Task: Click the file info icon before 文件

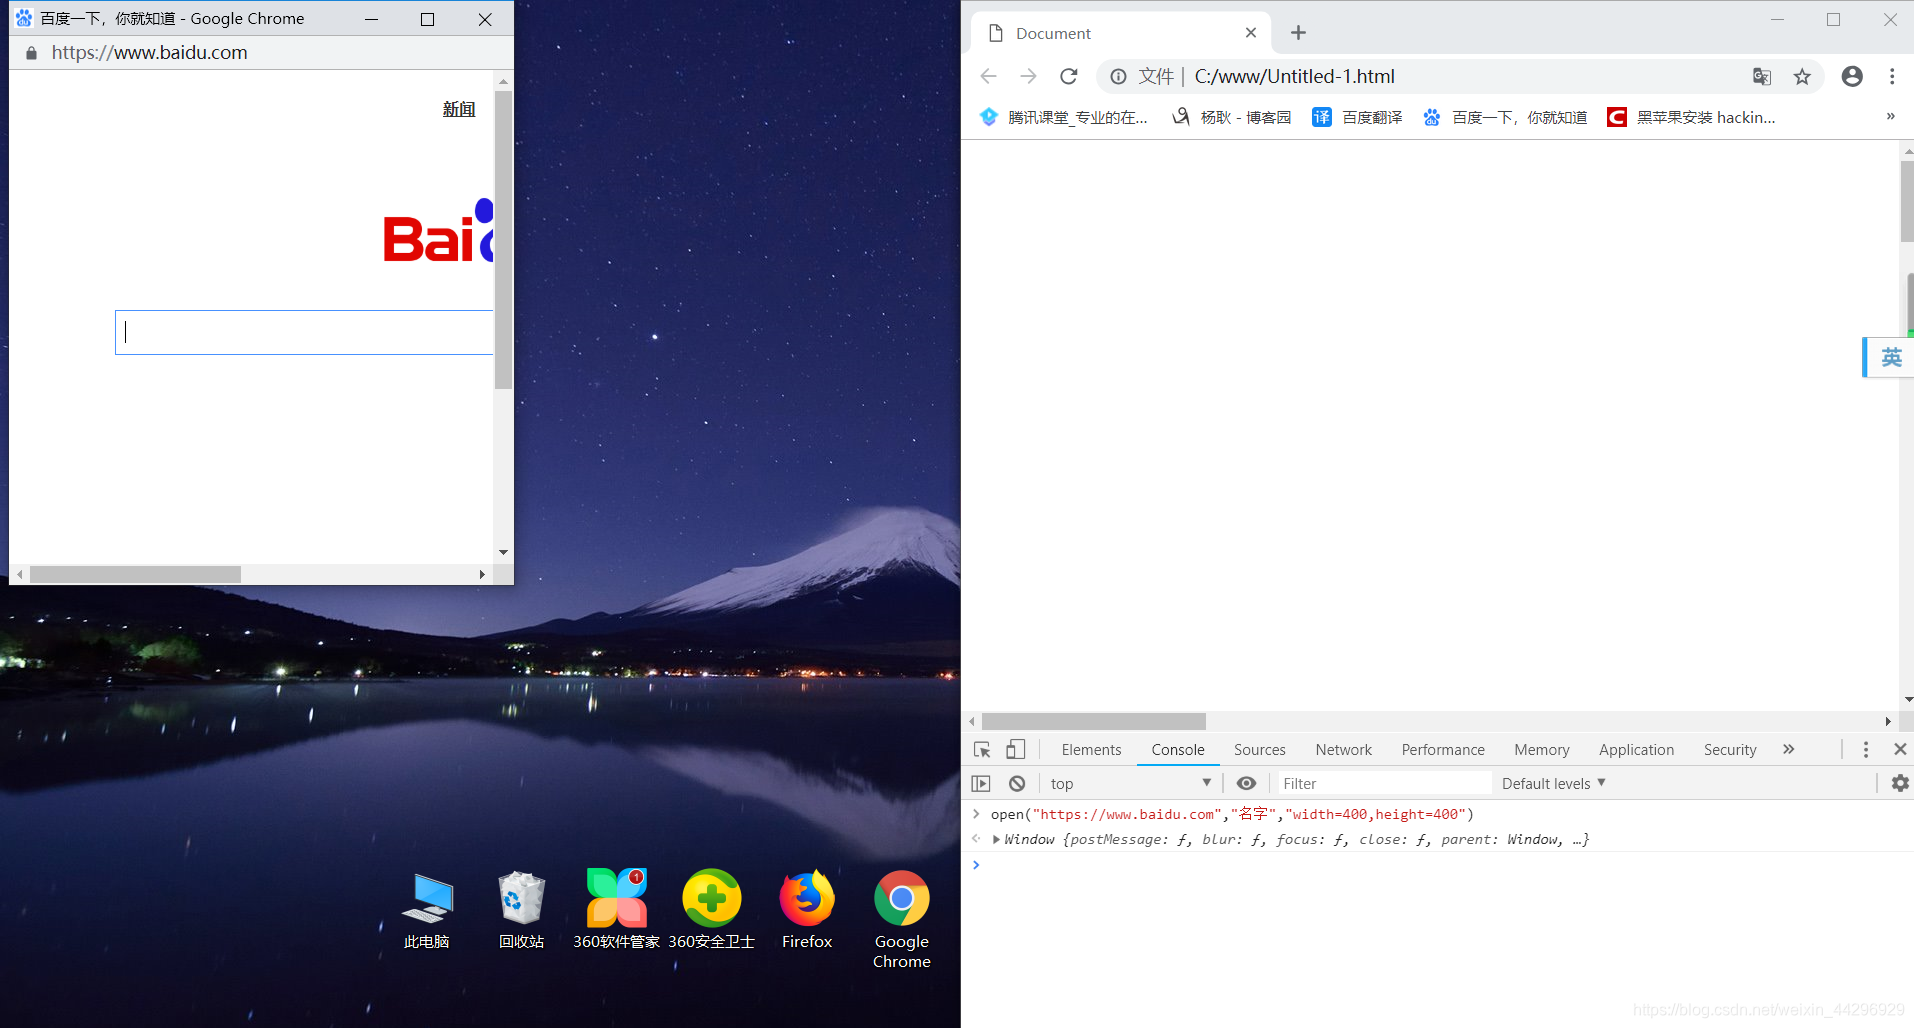Action: pyautogui.click(x=1118, y=77)
